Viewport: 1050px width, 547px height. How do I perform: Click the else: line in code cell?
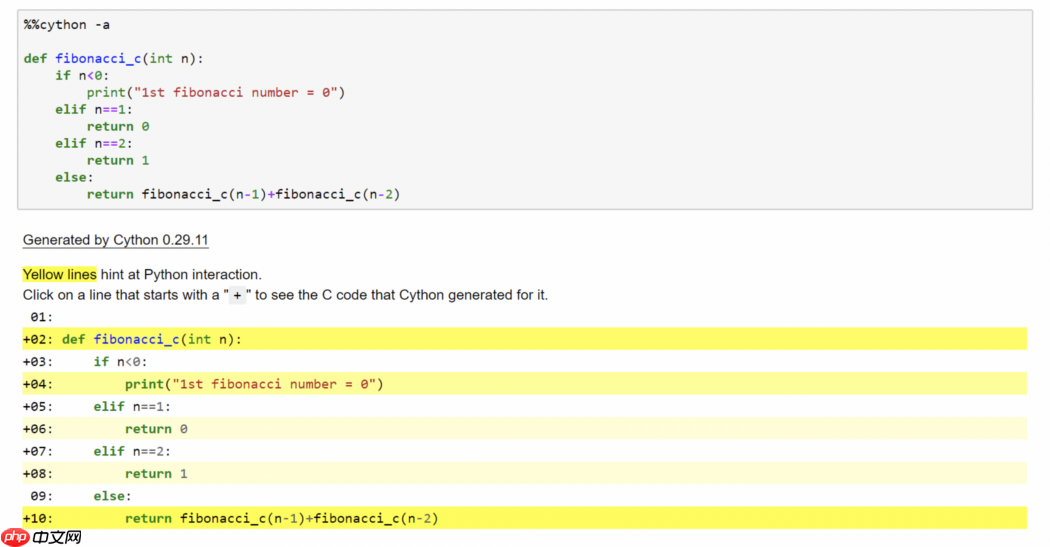tap(74, 177)
